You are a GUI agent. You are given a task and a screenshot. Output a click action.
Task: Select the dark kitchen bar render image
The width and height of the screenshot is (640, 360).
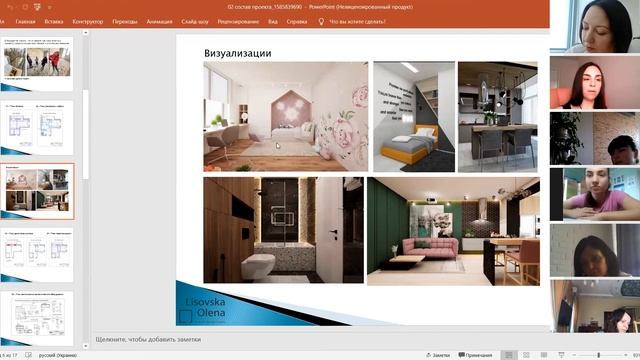pos(498,116)
